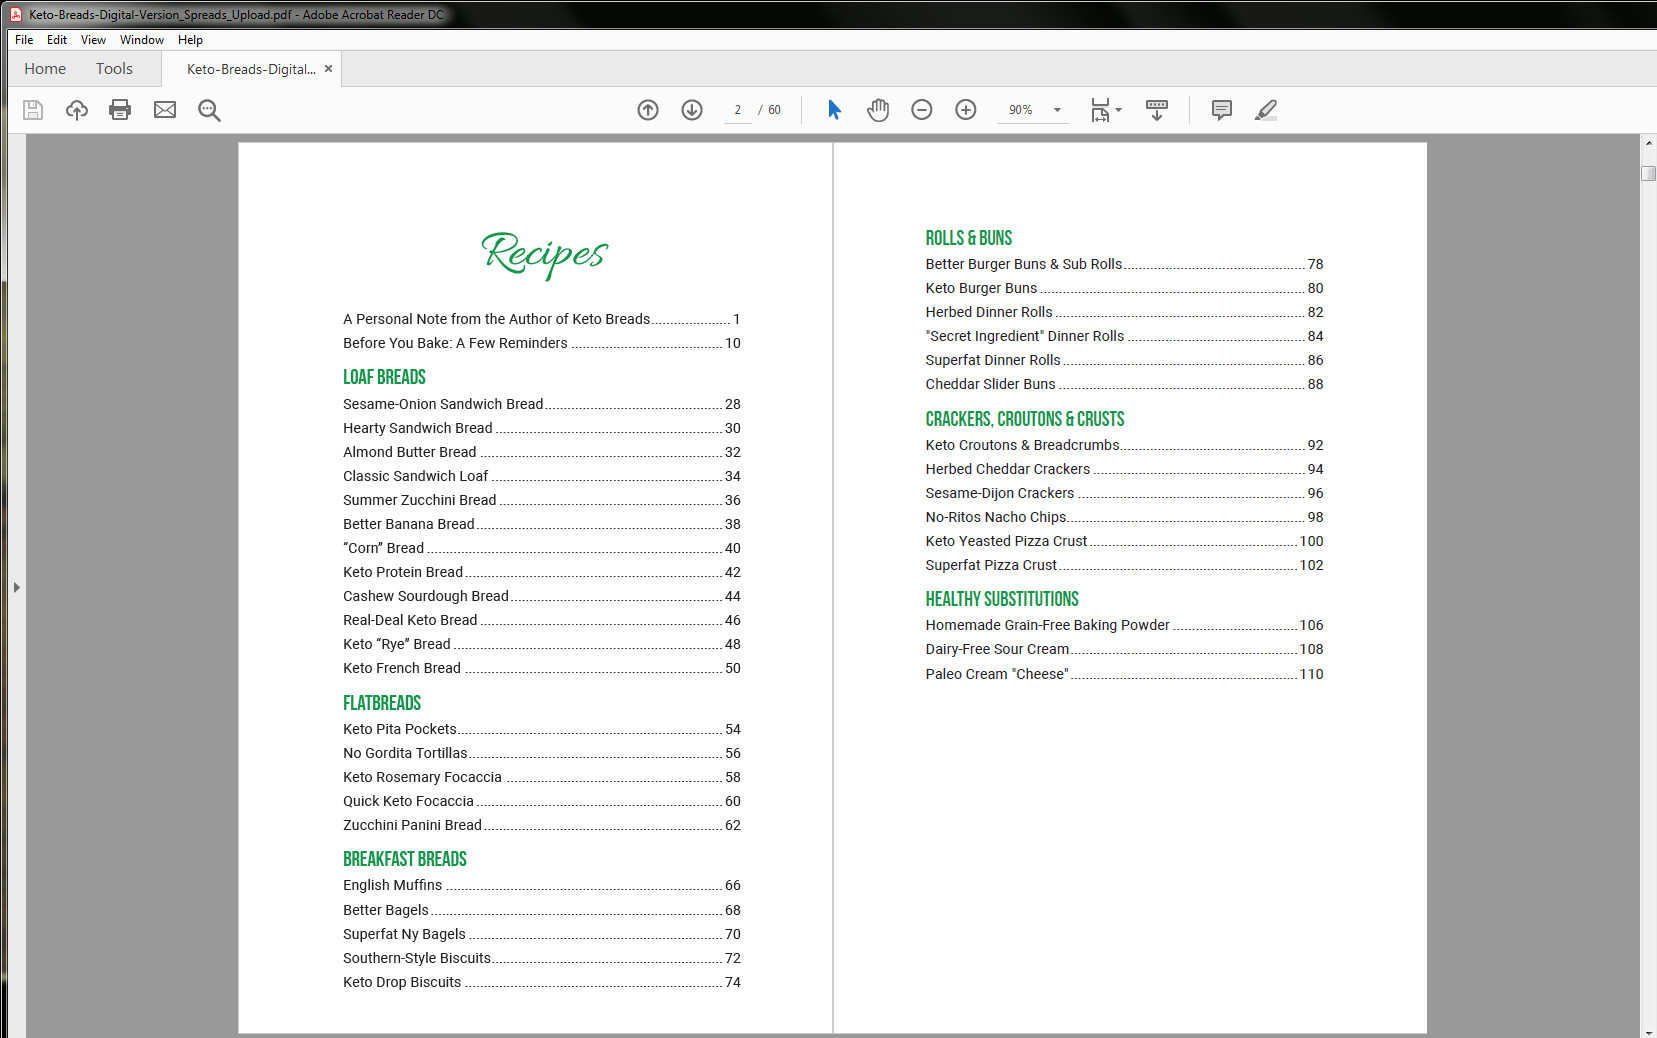Activate the Selection arrow tool
Screen dimensions: 1657x1038
coord(834,110)
